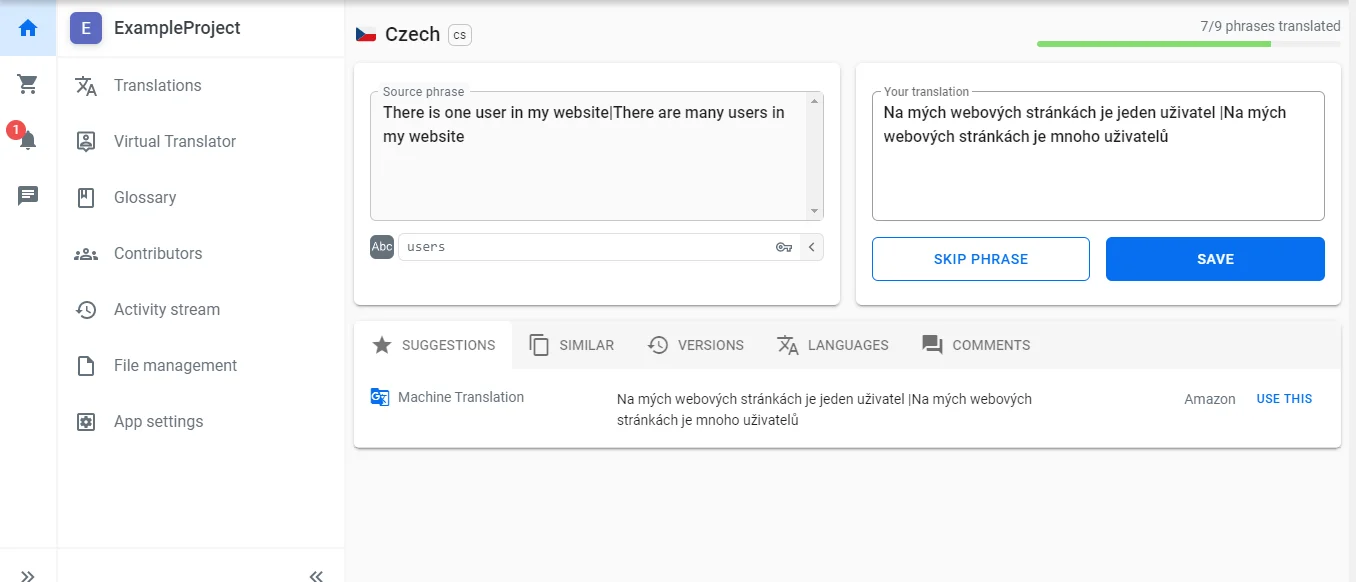Click the Abc icon beside the phrase key
The width and height of the screenshot is (1356, 582).
click(x=381, y=246)
